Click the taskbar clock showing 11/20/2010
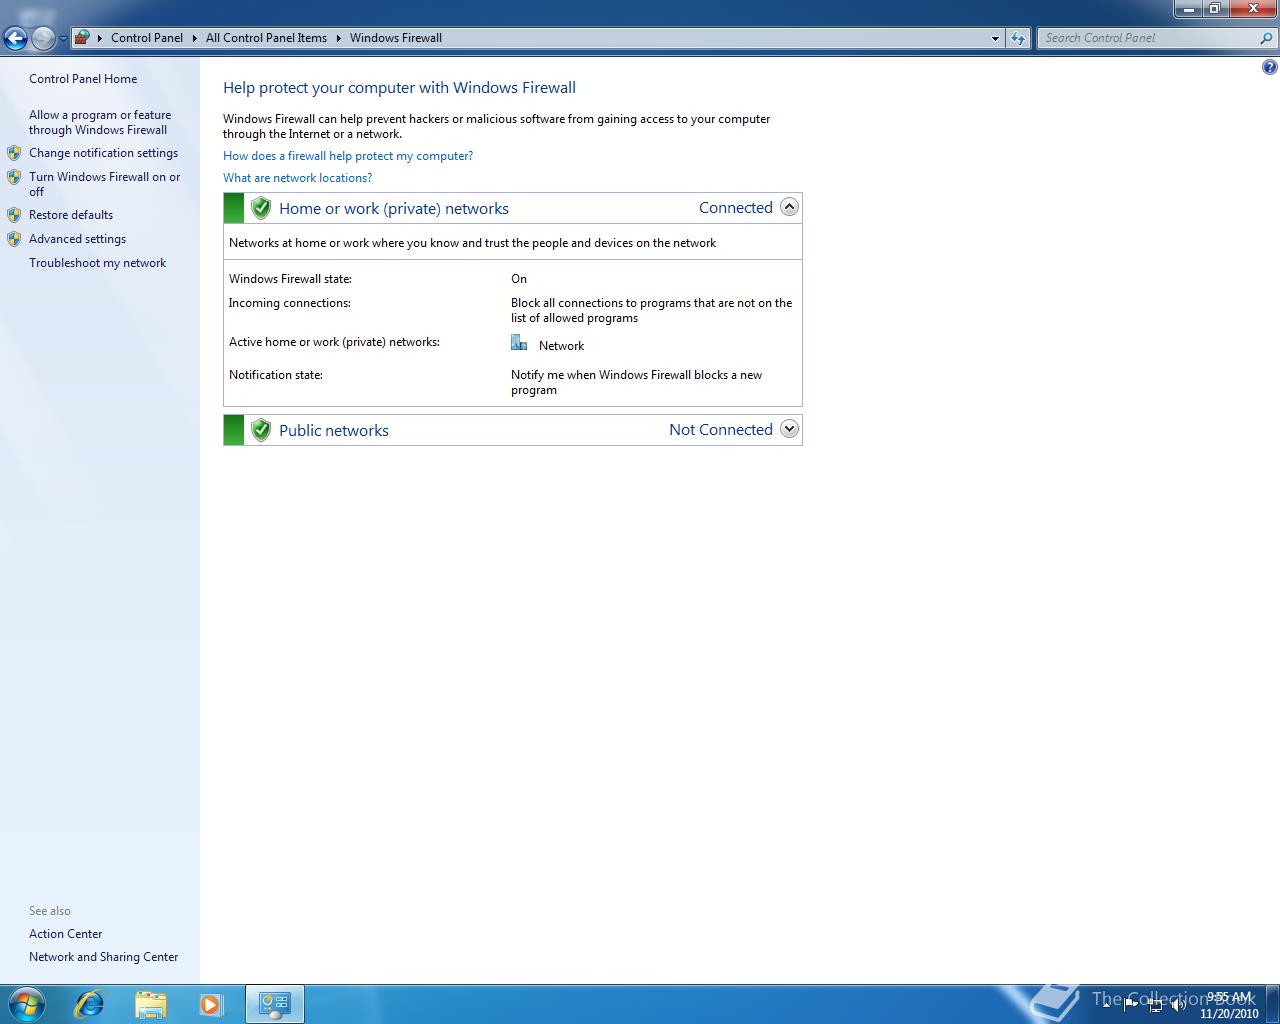This screenshot has height=1024, width=1280. click(1229, 1005)
